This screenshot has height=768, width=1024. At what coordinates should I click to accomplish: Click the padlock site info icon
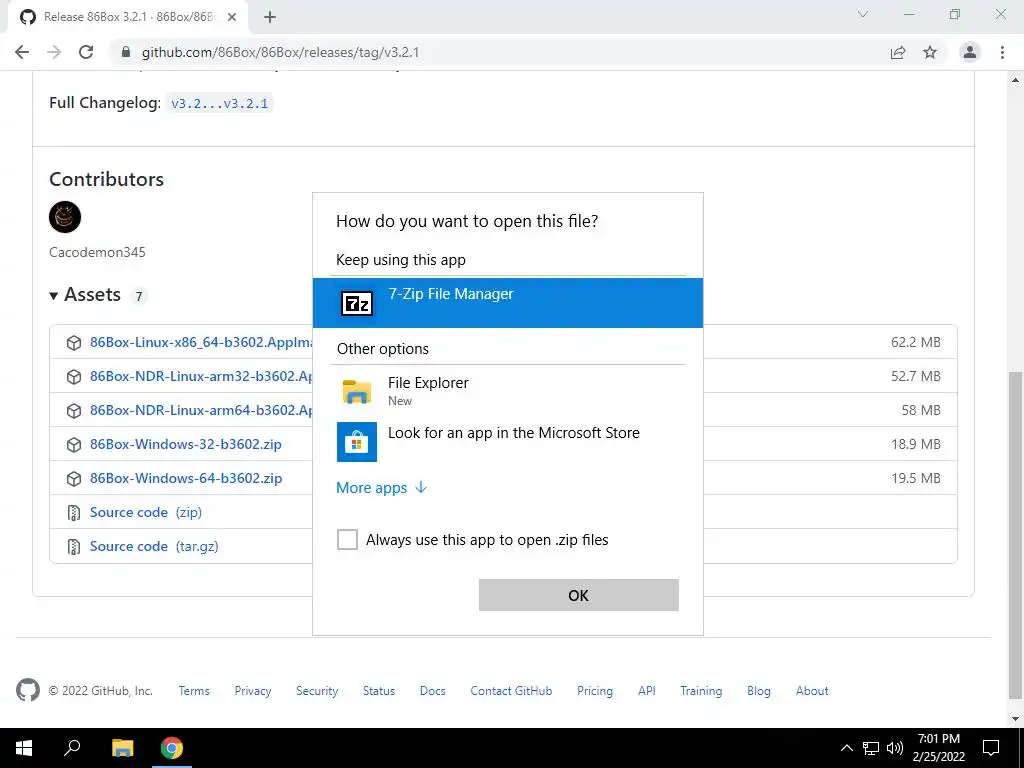pyautogui.click(x=126, y=52)
